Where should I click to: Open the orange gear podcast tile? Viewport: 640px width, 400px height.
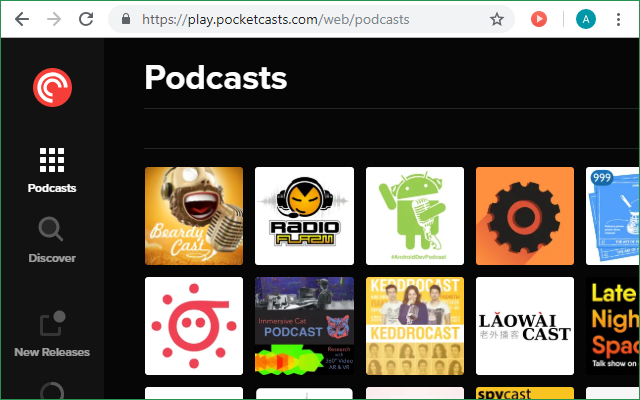525,216
